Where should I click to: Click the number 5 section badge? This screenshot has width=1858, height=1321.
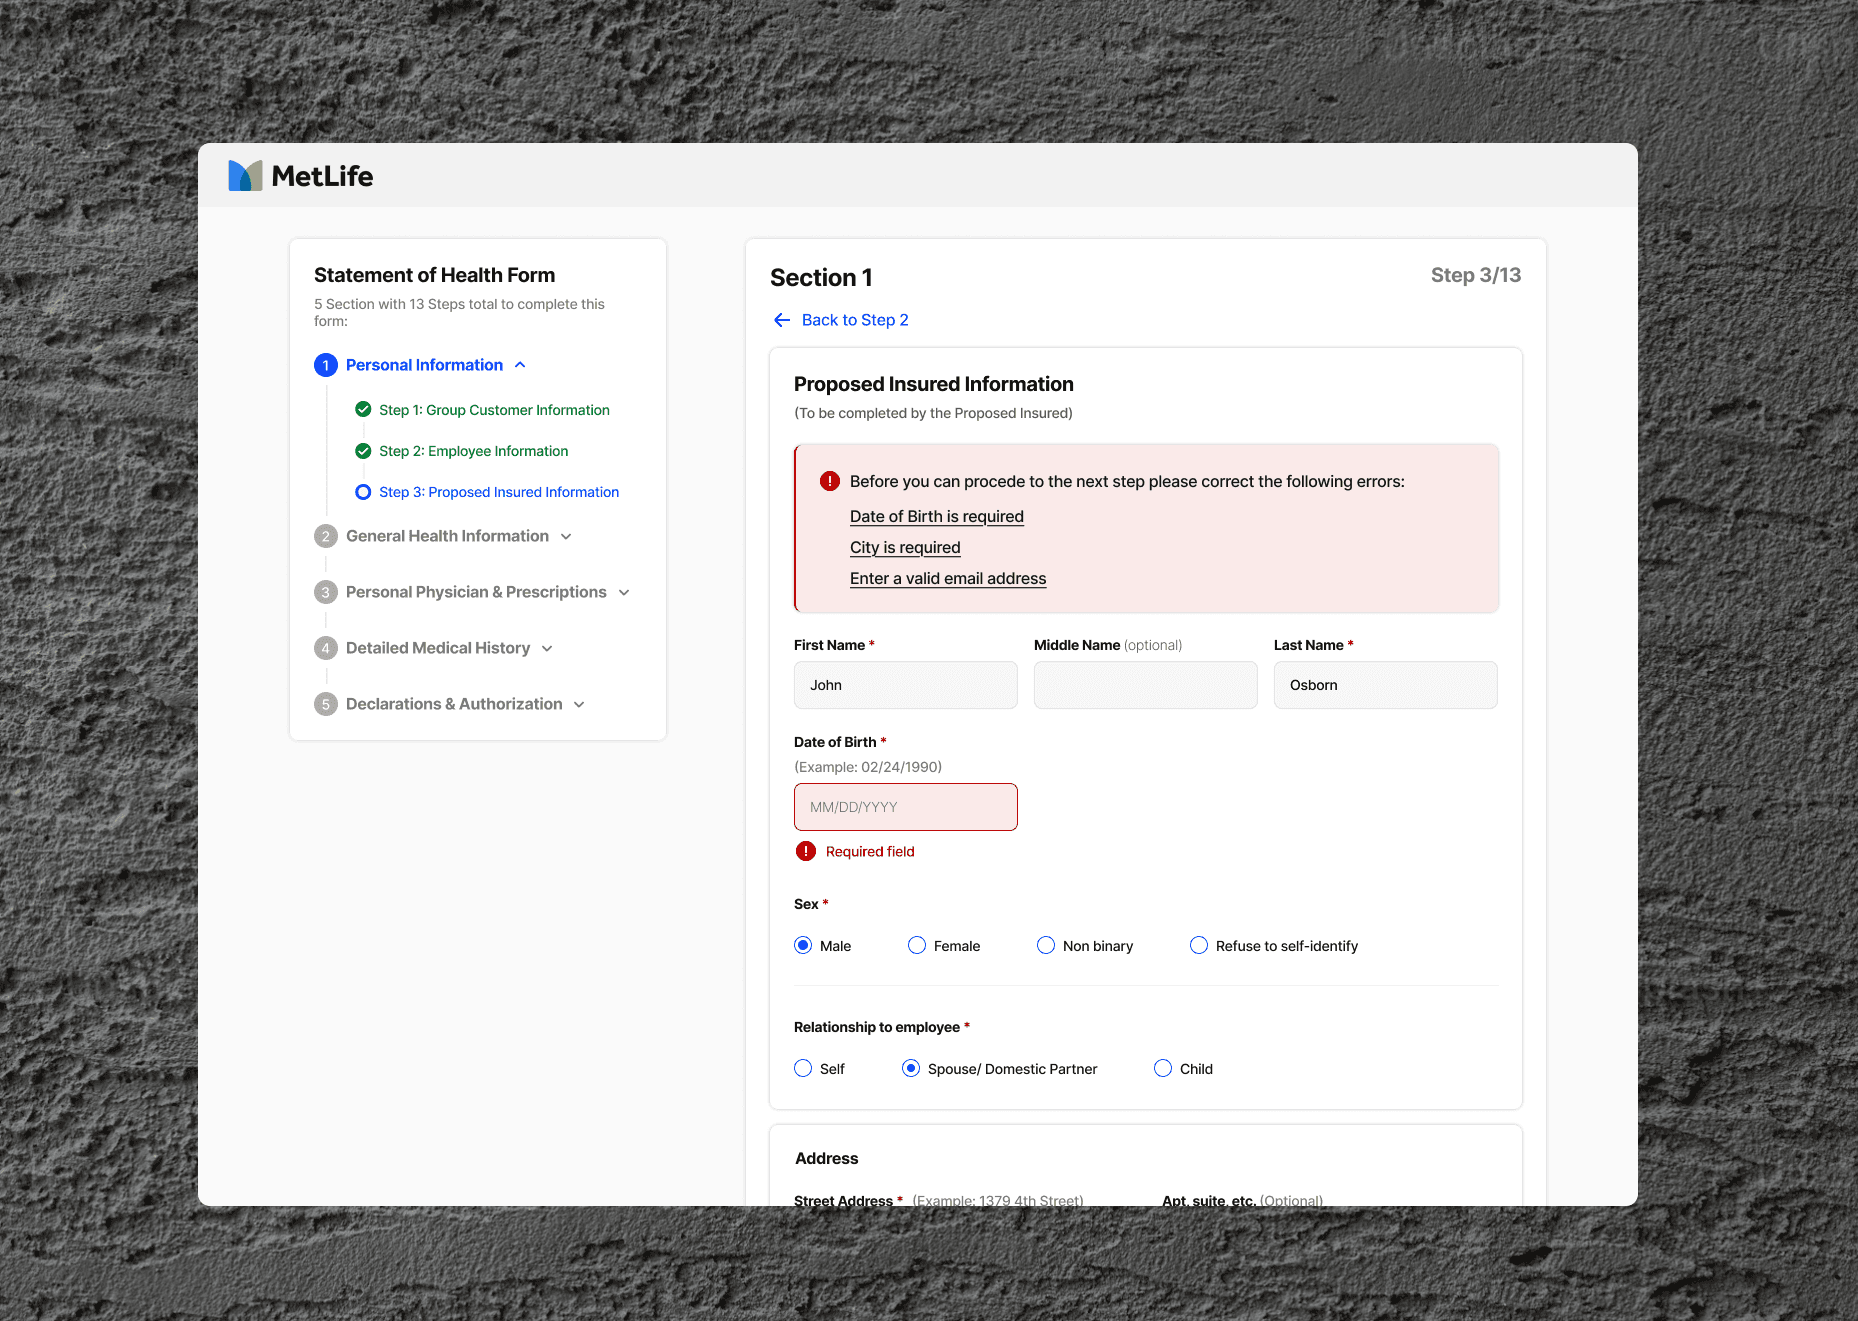point(325,704)
